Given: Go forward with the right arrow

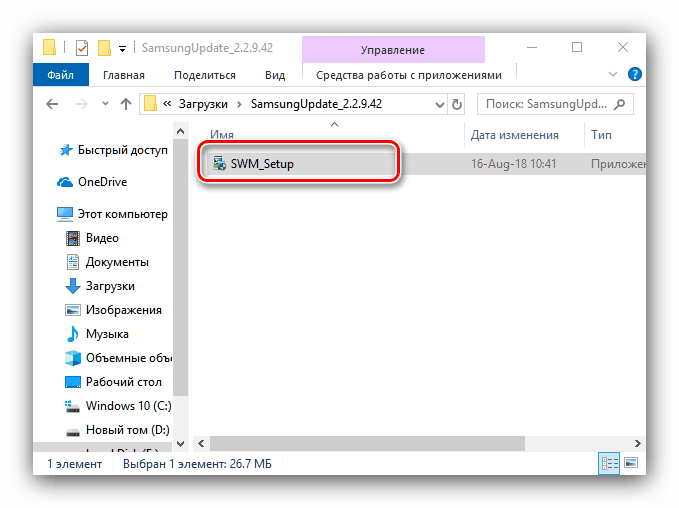Looking at the screenshot, I should pos(81,104).
